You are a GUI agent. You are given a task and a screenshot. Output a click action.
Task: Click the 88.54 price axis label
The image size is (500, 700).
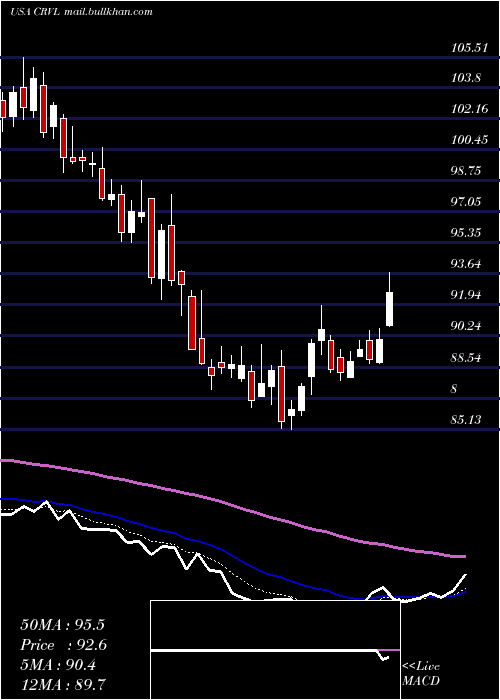point(466,358)
